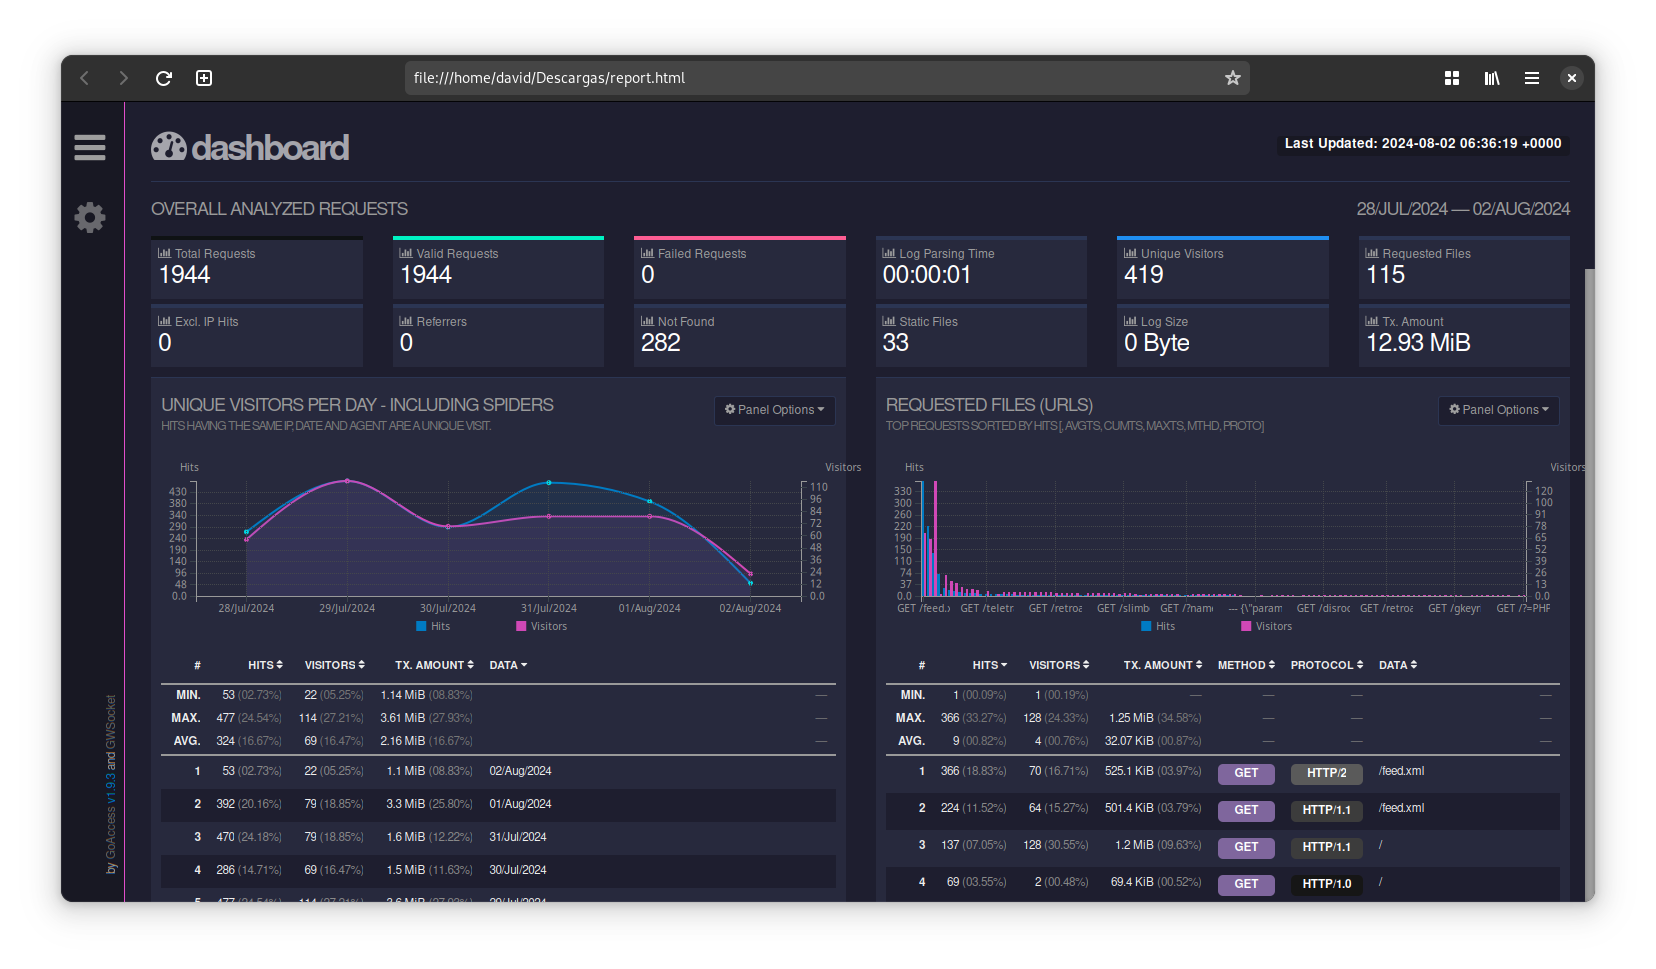Sort requested files by DATA column
1656x969 pixels.
click(1398, 665)
